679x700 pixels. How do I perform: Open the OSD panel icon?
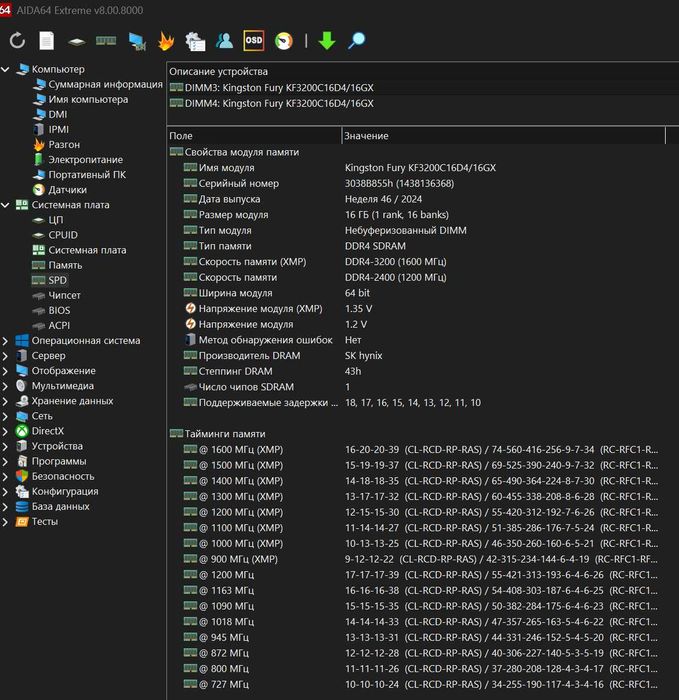(x=254, y=40)
